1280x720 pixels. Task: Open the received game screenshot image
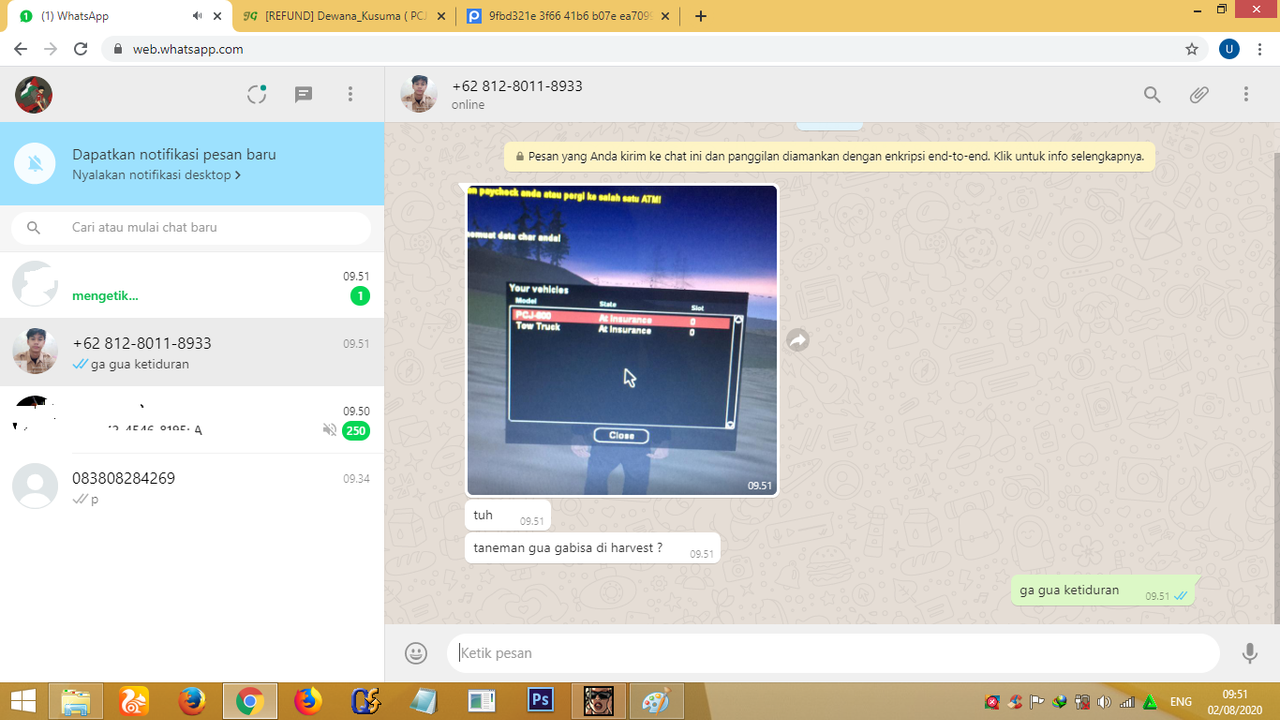point(622,340)
